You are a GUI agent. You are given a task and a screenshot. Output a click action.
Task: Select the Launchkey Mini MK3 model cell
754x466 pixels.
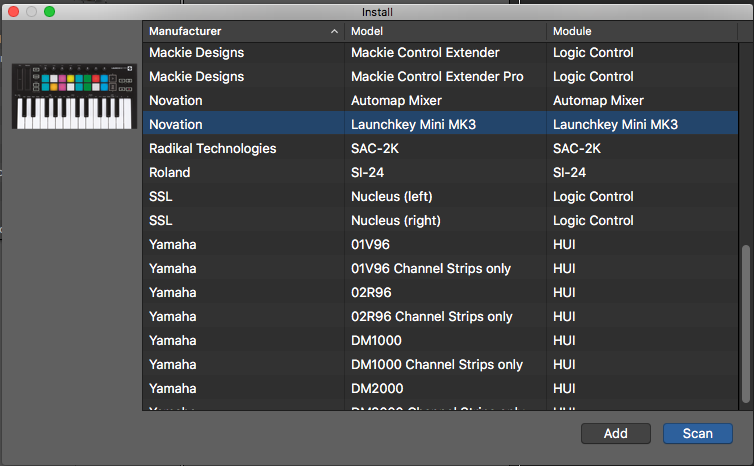click(414, 125)
